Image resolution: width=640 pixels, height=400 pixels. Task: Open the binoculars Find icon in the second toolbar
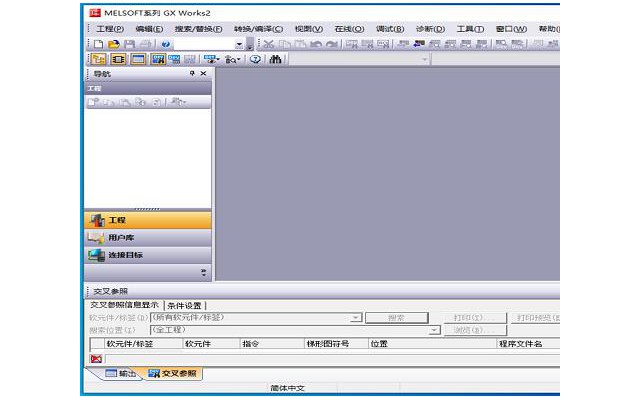[276, 60]
